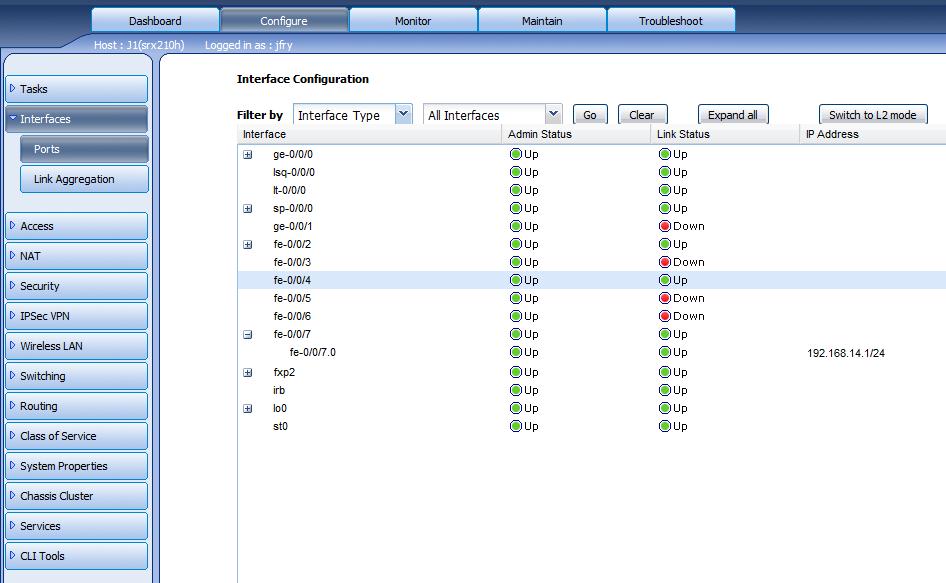Click lo0 green admin status icon
This screenshot has height=583, width=946.
point(516,409)
